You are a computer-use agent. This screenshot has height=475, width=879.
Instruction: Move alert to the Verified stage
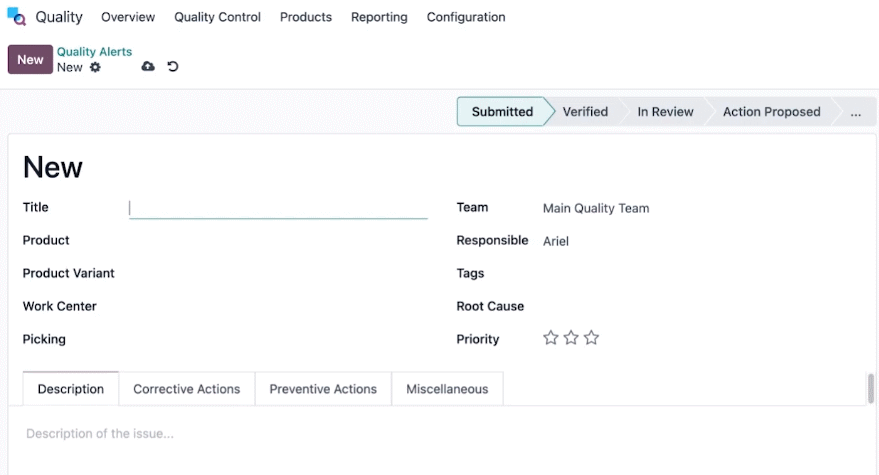pyautogui.click(x=585, y=112)
